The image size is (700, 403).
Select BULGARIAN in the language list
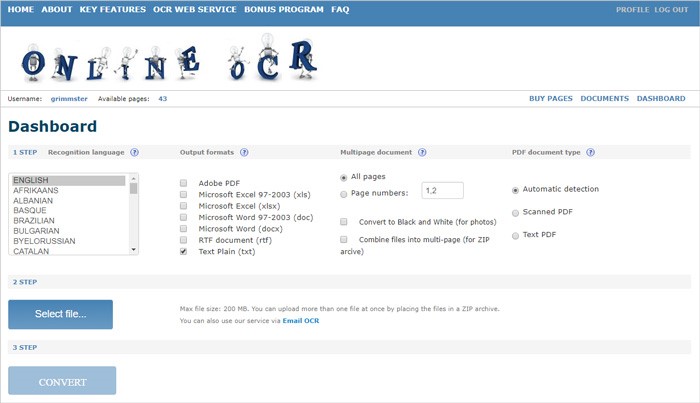click(x=69, y=231)
